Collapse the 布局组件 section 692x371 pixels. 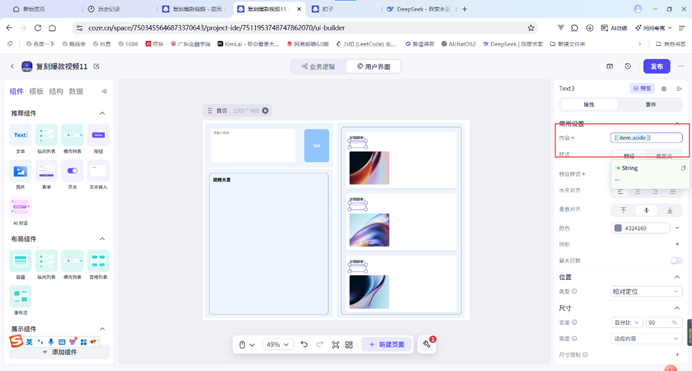pos(102,239)
